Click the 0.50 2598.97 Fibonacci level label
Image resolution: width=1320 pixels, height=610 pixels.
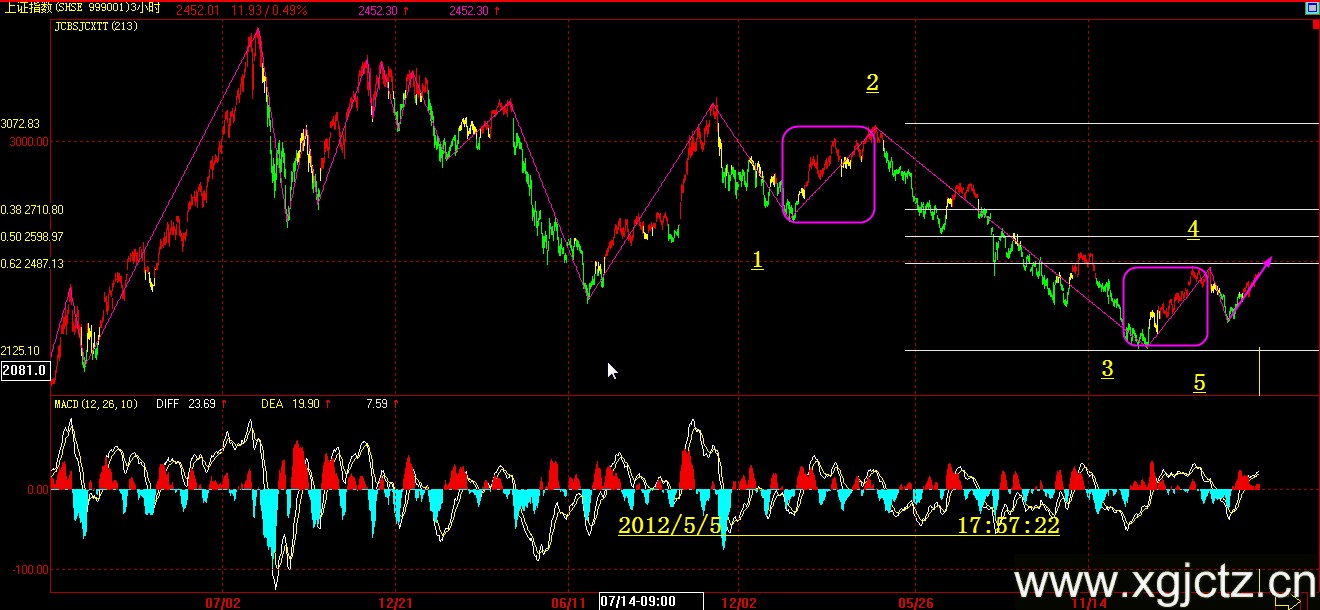pos(32,237)
